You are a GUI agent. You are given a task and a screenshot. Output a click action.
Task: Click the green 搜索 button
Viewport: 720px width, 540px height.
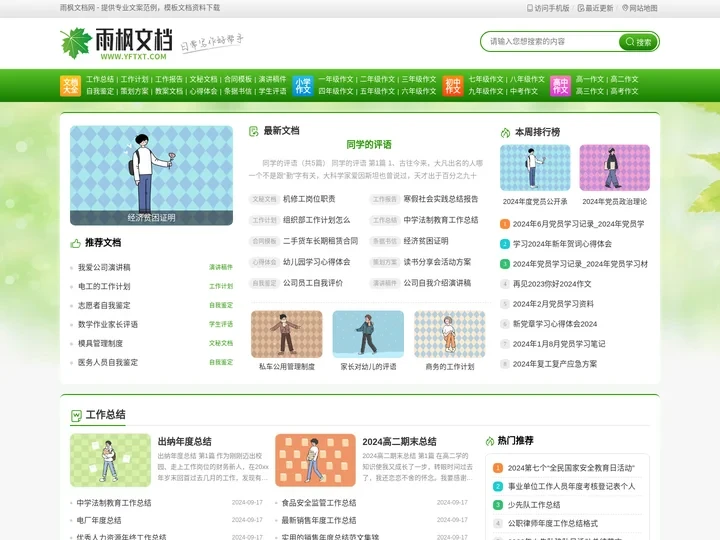coord(638,42)
